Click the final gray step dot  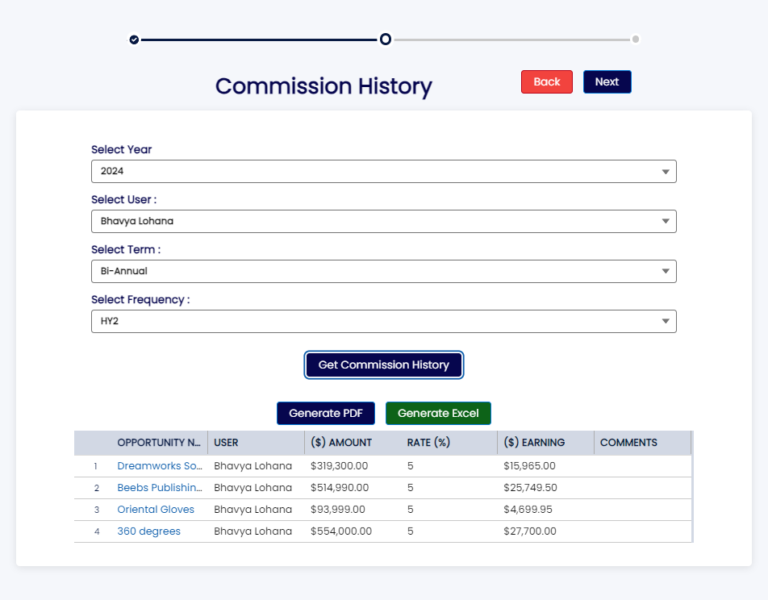pos(636,40)
